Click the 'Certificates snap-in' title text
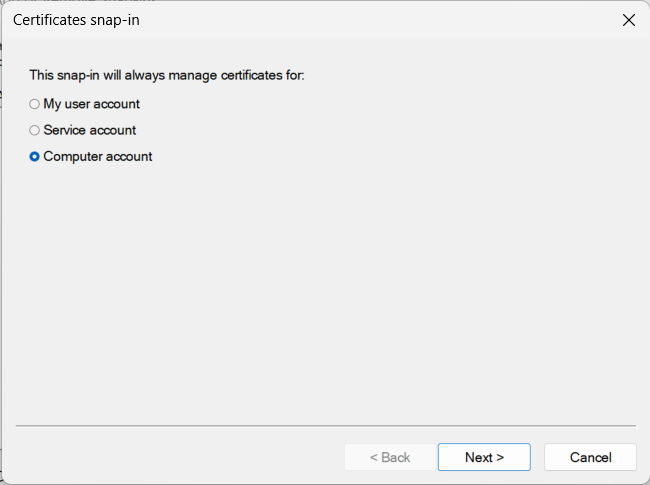This screenshot has height=485, width=650. [76, 20]
